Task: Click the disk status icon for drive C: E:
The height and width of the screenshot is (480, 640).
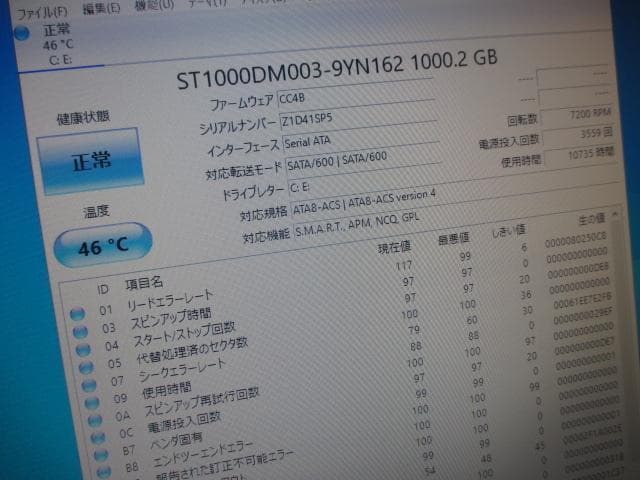Action: click(x=22, y=34)
